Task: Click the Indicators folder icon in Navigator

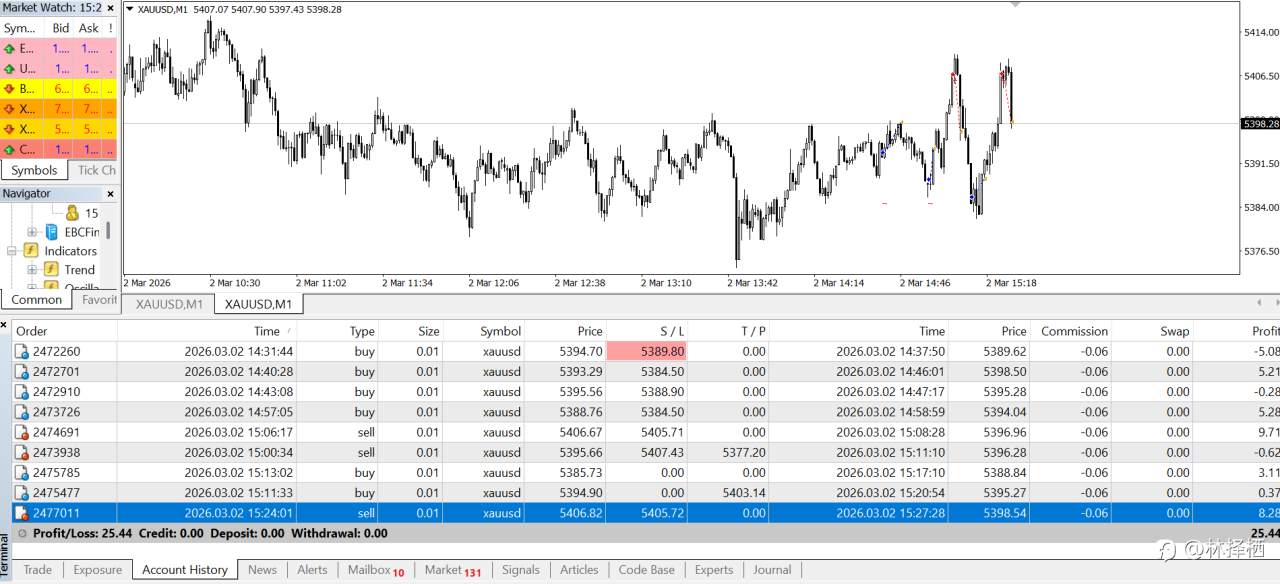Action: click(x=31, y=251)
